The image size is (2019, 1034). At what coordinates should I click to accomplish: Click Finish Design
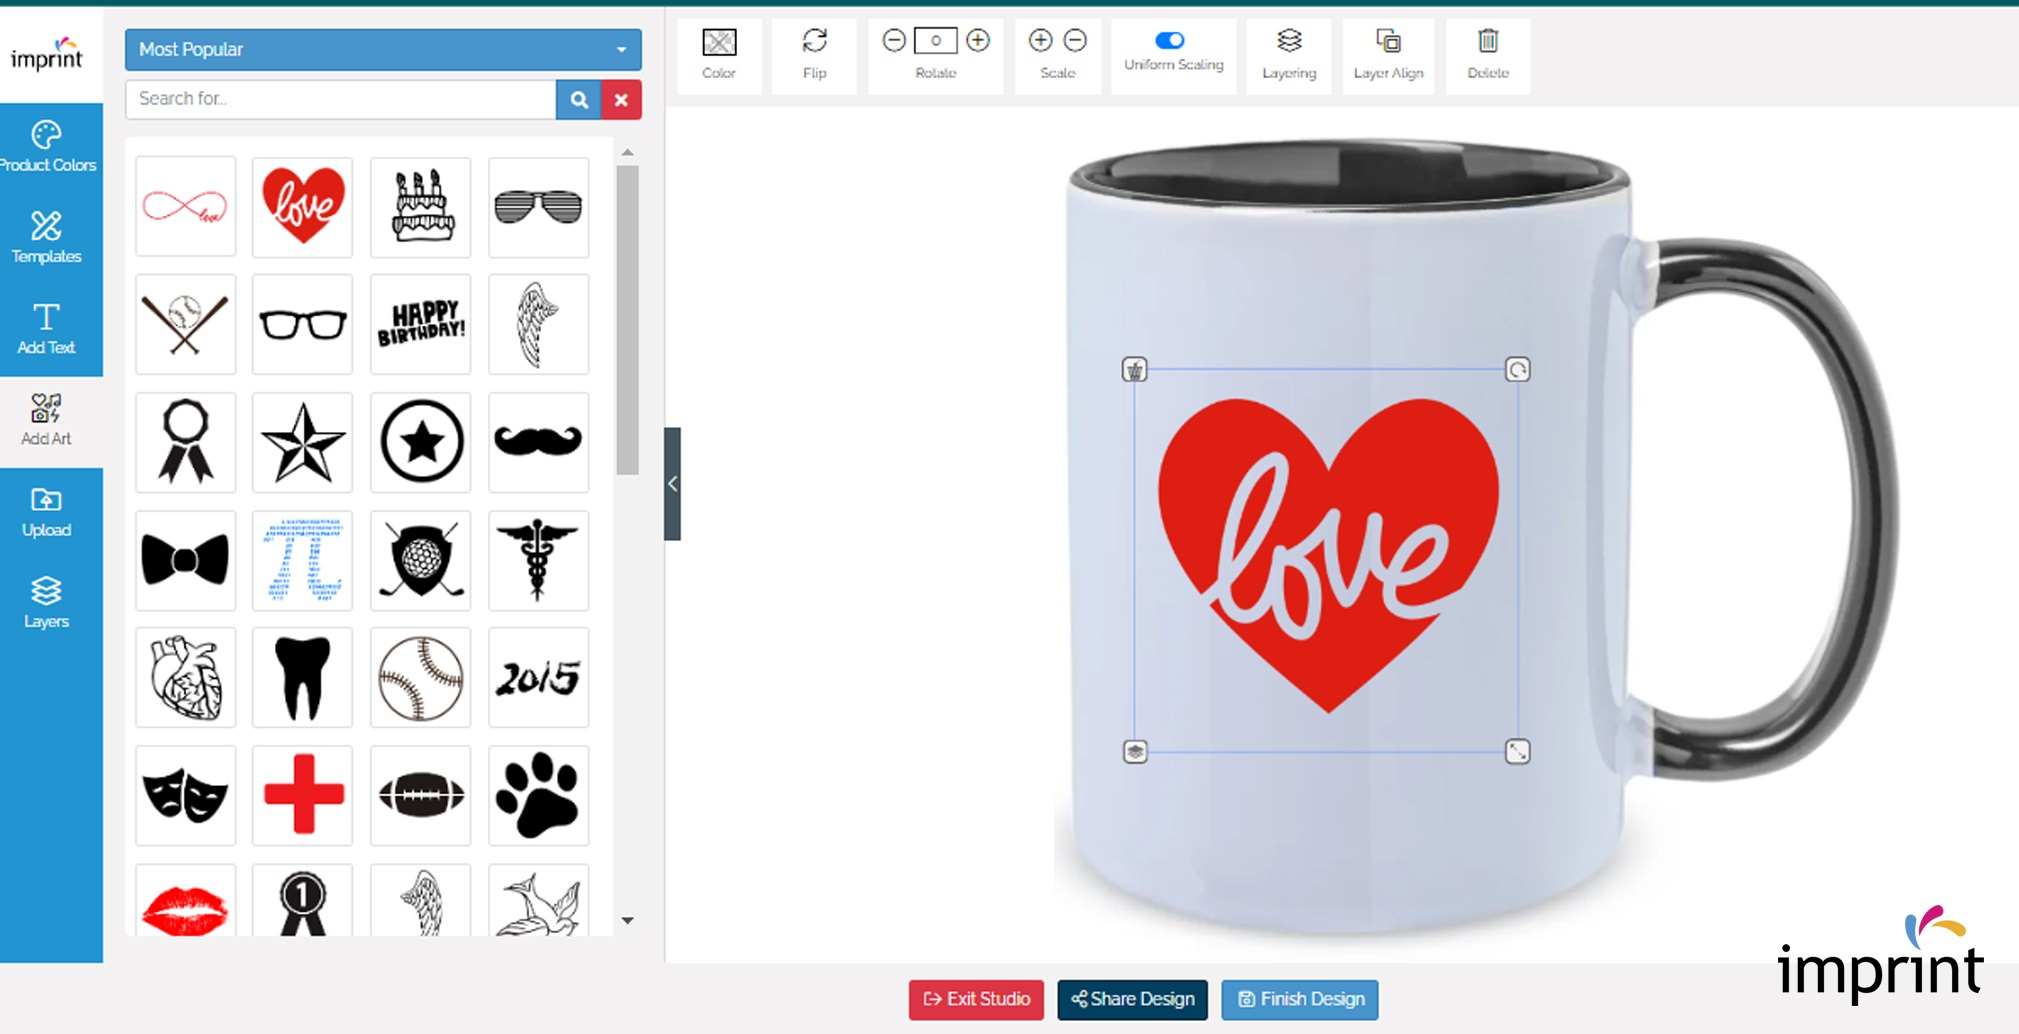point(1299,999)
